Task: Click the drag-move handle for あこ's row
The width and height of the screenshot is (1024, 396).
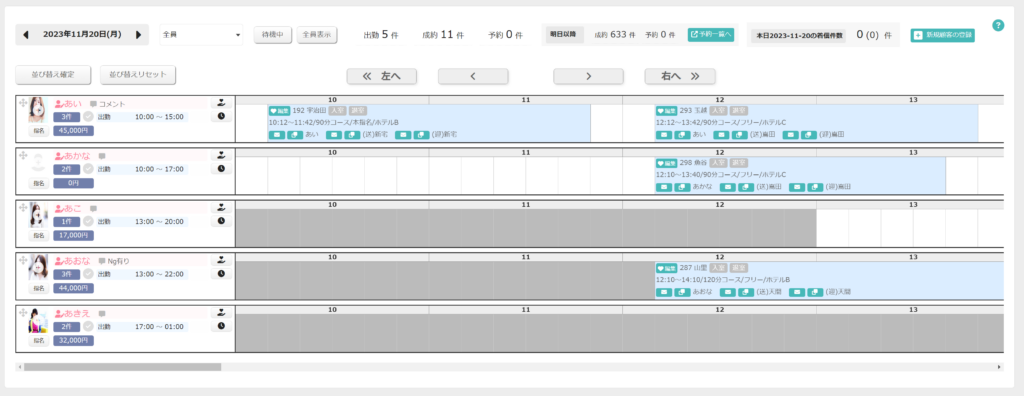Action: (x=23, y=207)
